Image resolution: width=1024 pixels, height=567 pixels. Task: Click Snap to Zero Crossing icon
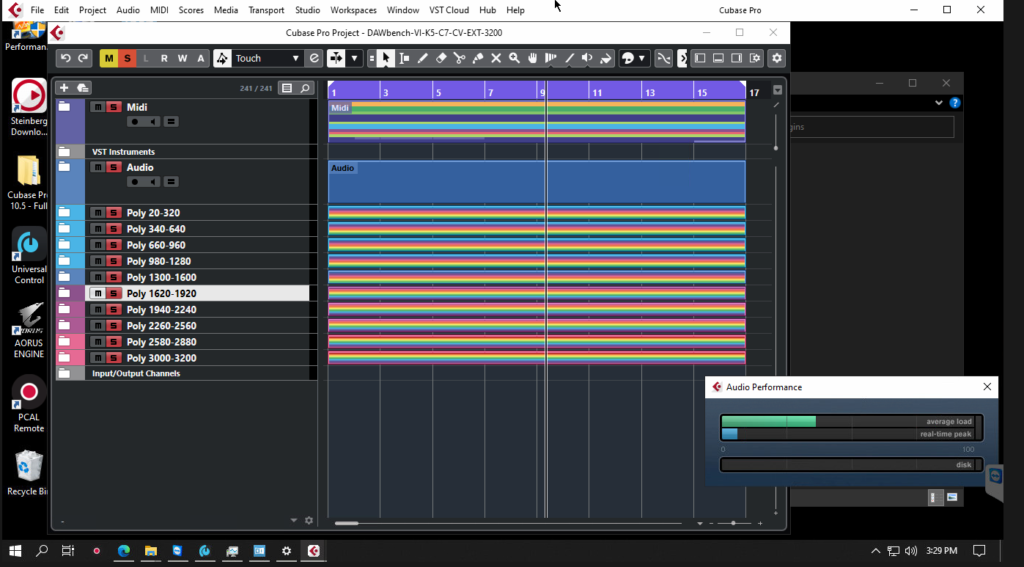(664, 58)
